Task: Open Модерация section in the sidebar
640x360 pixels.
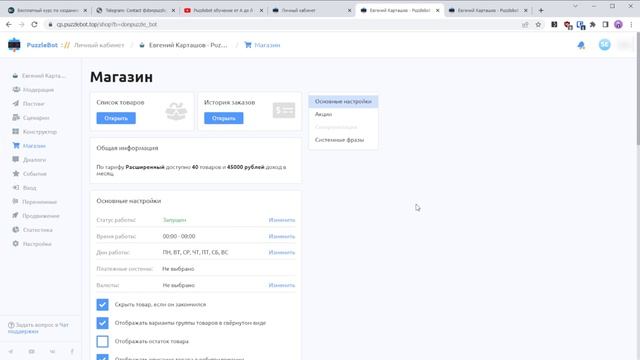Action: tap(33, 90)
